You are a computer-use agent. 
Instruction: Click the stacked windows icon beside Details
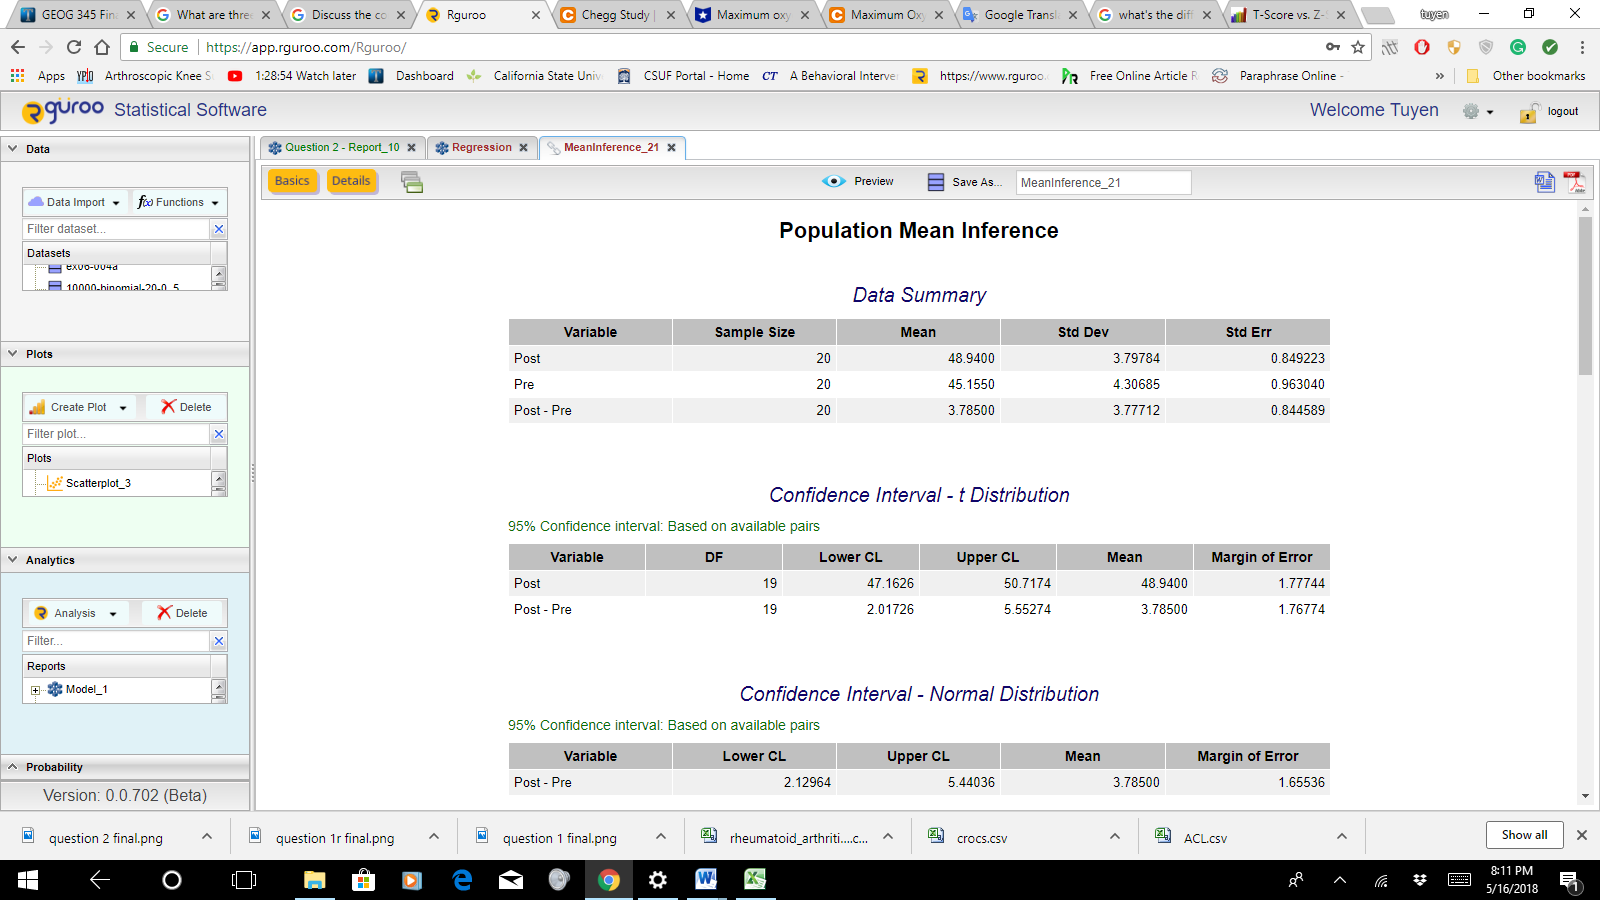tap(412, 182)
